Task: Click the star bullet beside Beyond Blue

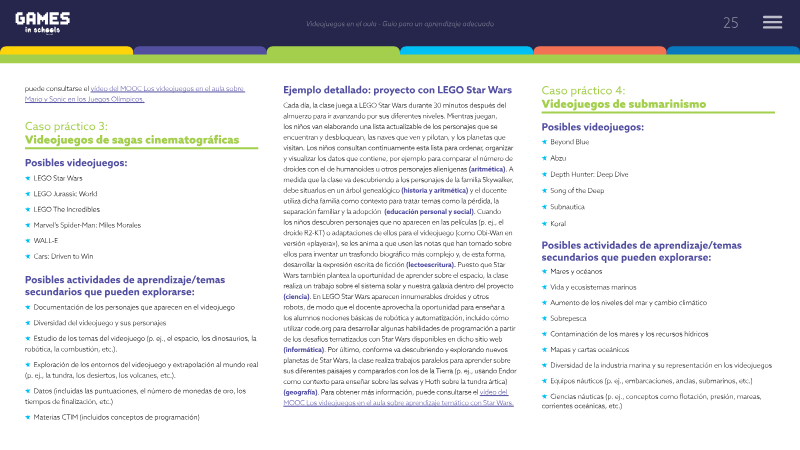Action: 544,142
